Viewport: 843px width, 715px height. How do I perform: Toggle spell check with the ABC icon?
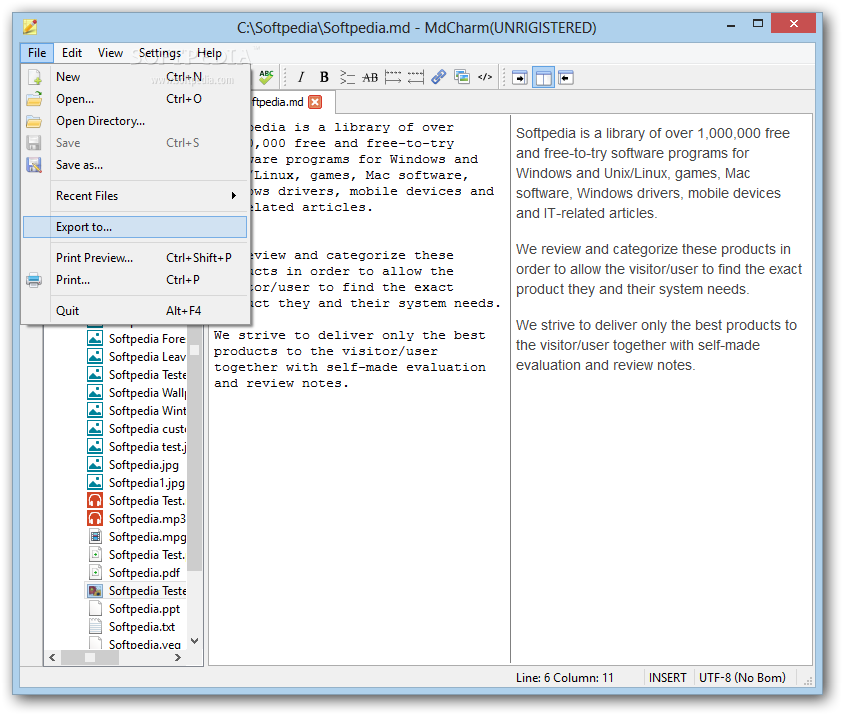click(266, 77)
